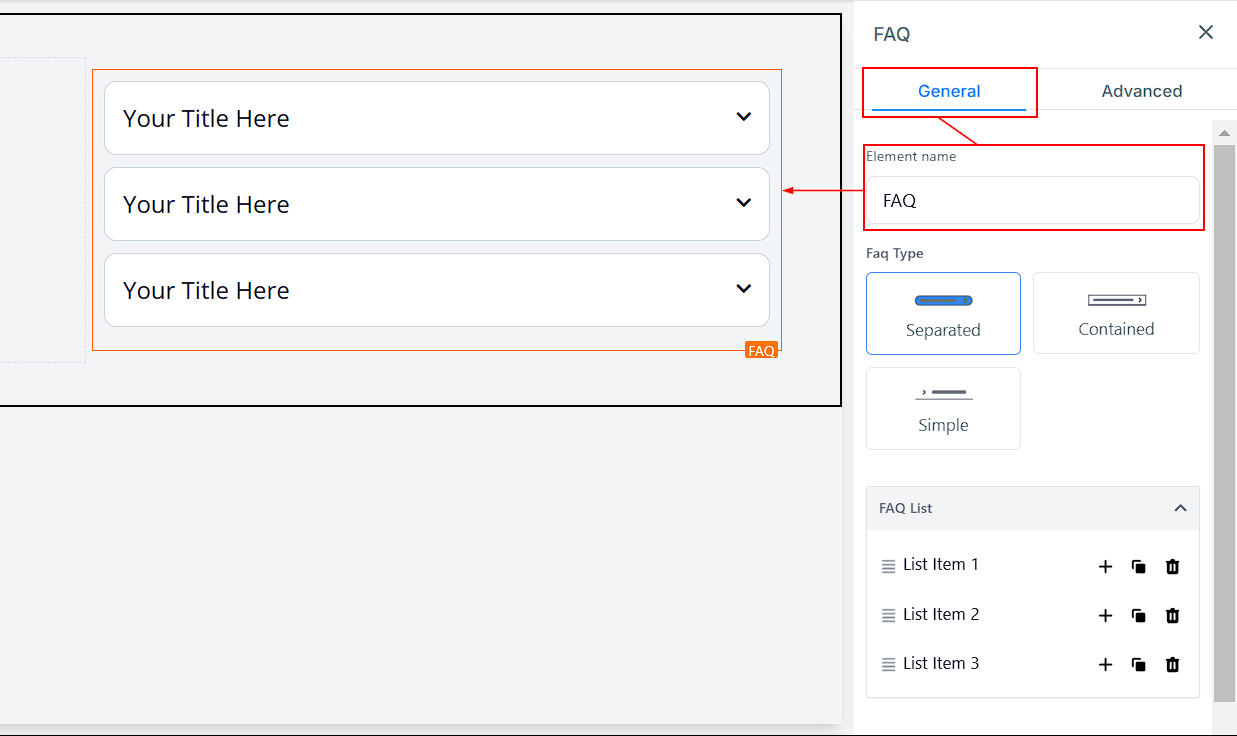Click the orange FAQ element label
This screenshot has height=736, width=1237.
(761, 350)
